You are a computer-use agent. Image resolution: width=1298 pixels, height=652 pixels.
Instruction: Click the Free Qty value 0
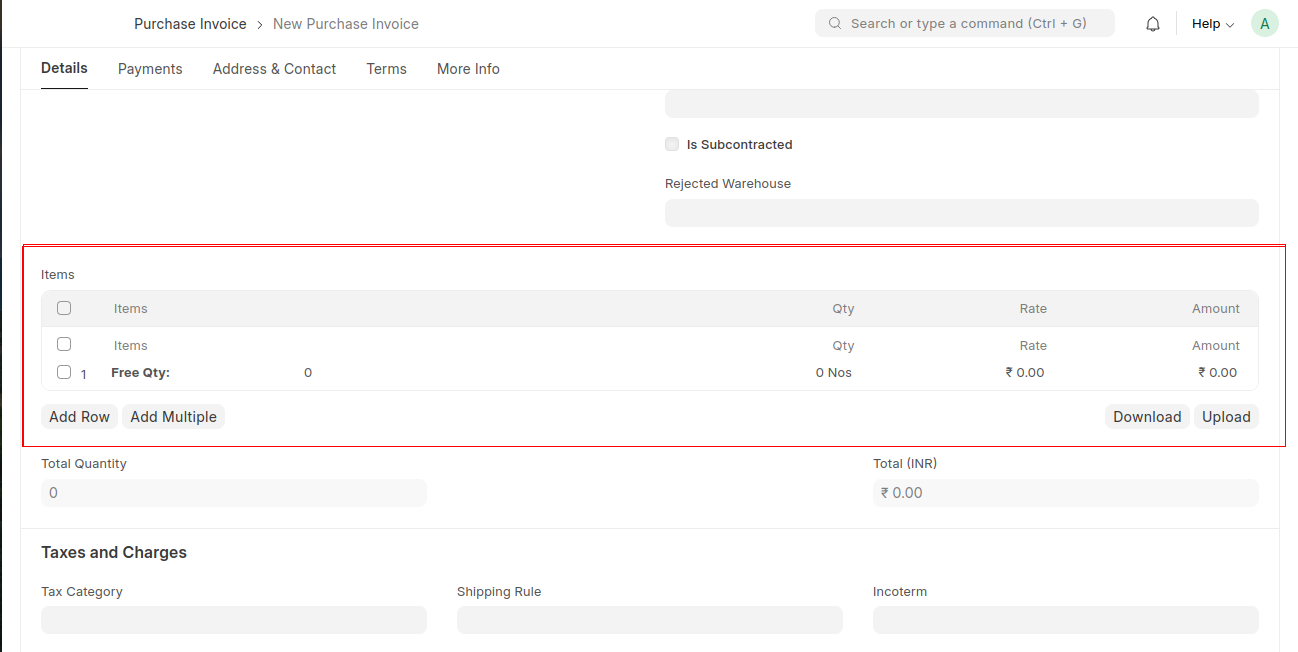308,373
